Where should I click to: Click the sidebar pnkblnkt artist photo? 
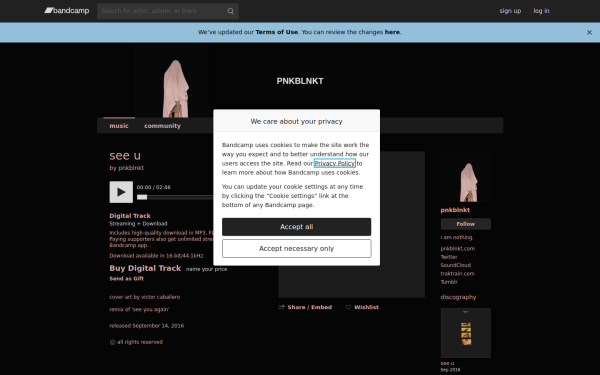click(x=466, y=176)
